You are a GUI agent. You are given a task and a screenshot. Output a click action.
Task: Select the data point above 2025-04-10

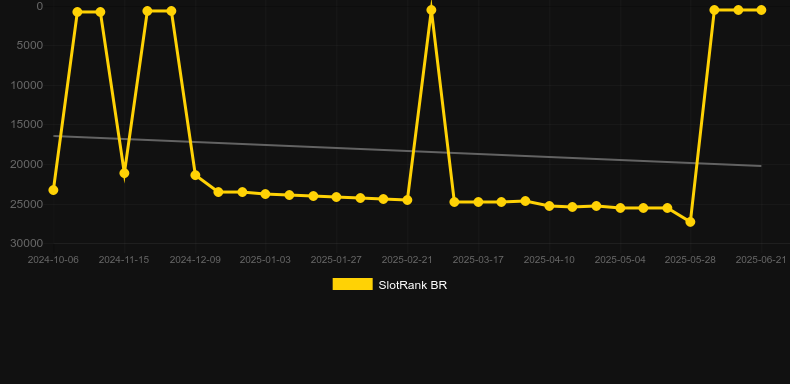549,206
